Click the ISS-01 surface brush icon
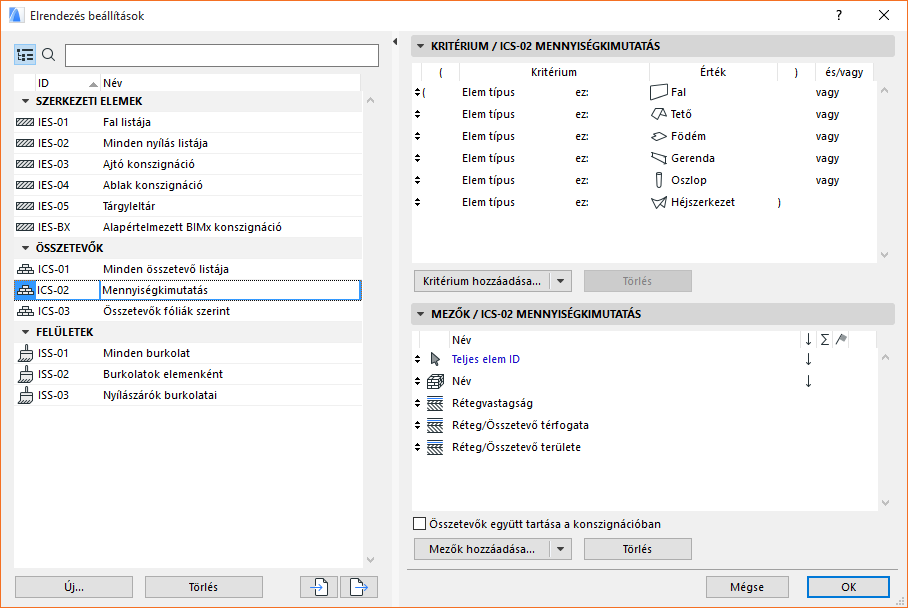The height and width of the screenshot is (608, 908). [25, 353]
